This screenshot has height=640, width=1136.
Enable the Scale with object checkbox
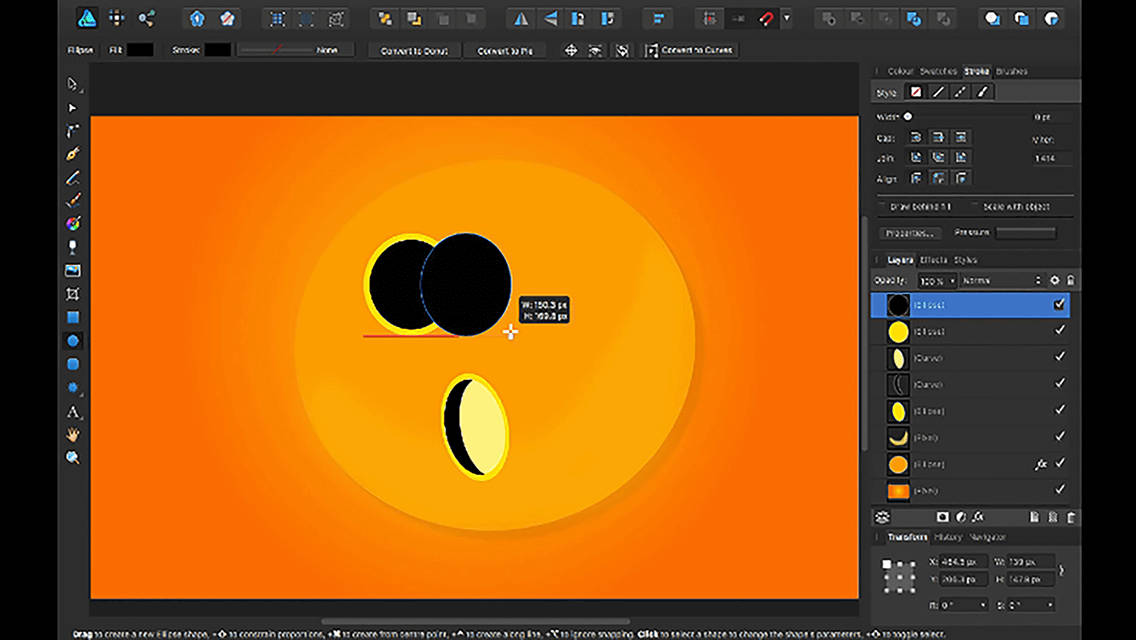pyautogui.click(x=974, y=204)
